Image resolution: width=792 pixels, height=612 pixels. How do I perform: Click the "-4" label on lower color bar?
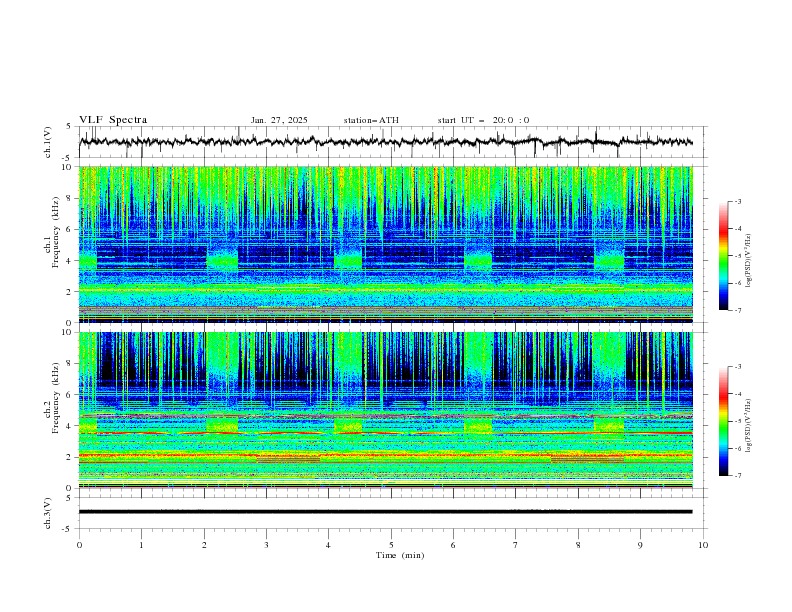(738, 394)
